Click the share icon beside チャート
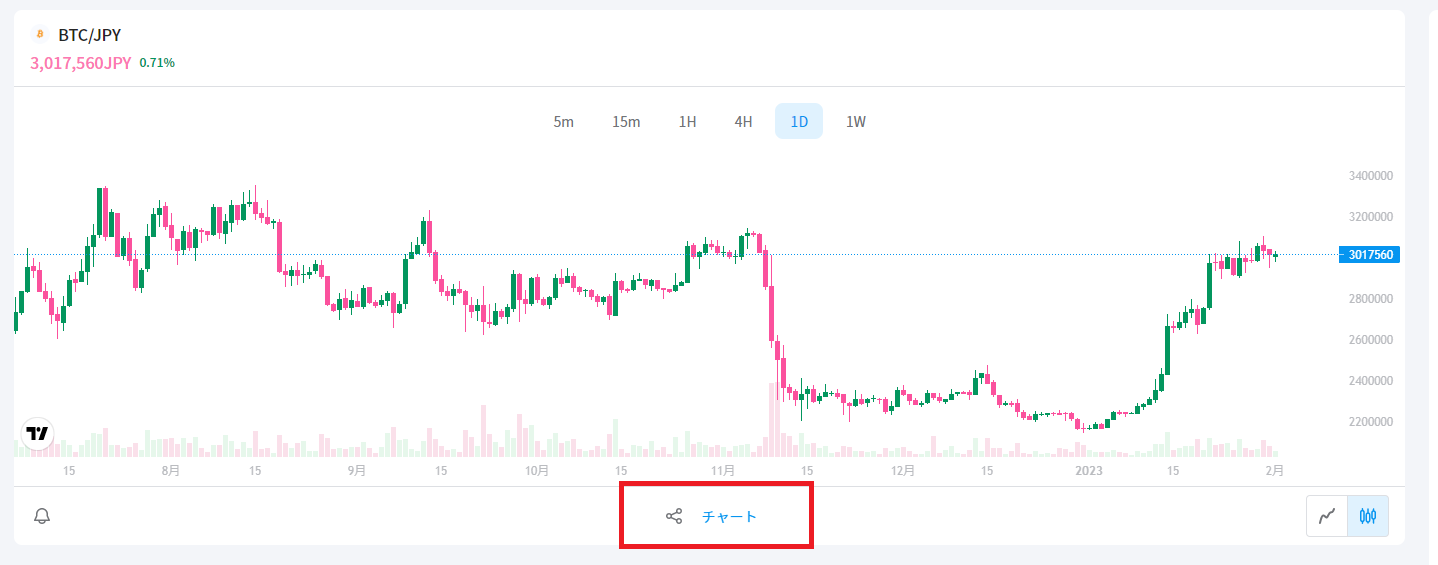1438x565 pixels. 674,517
